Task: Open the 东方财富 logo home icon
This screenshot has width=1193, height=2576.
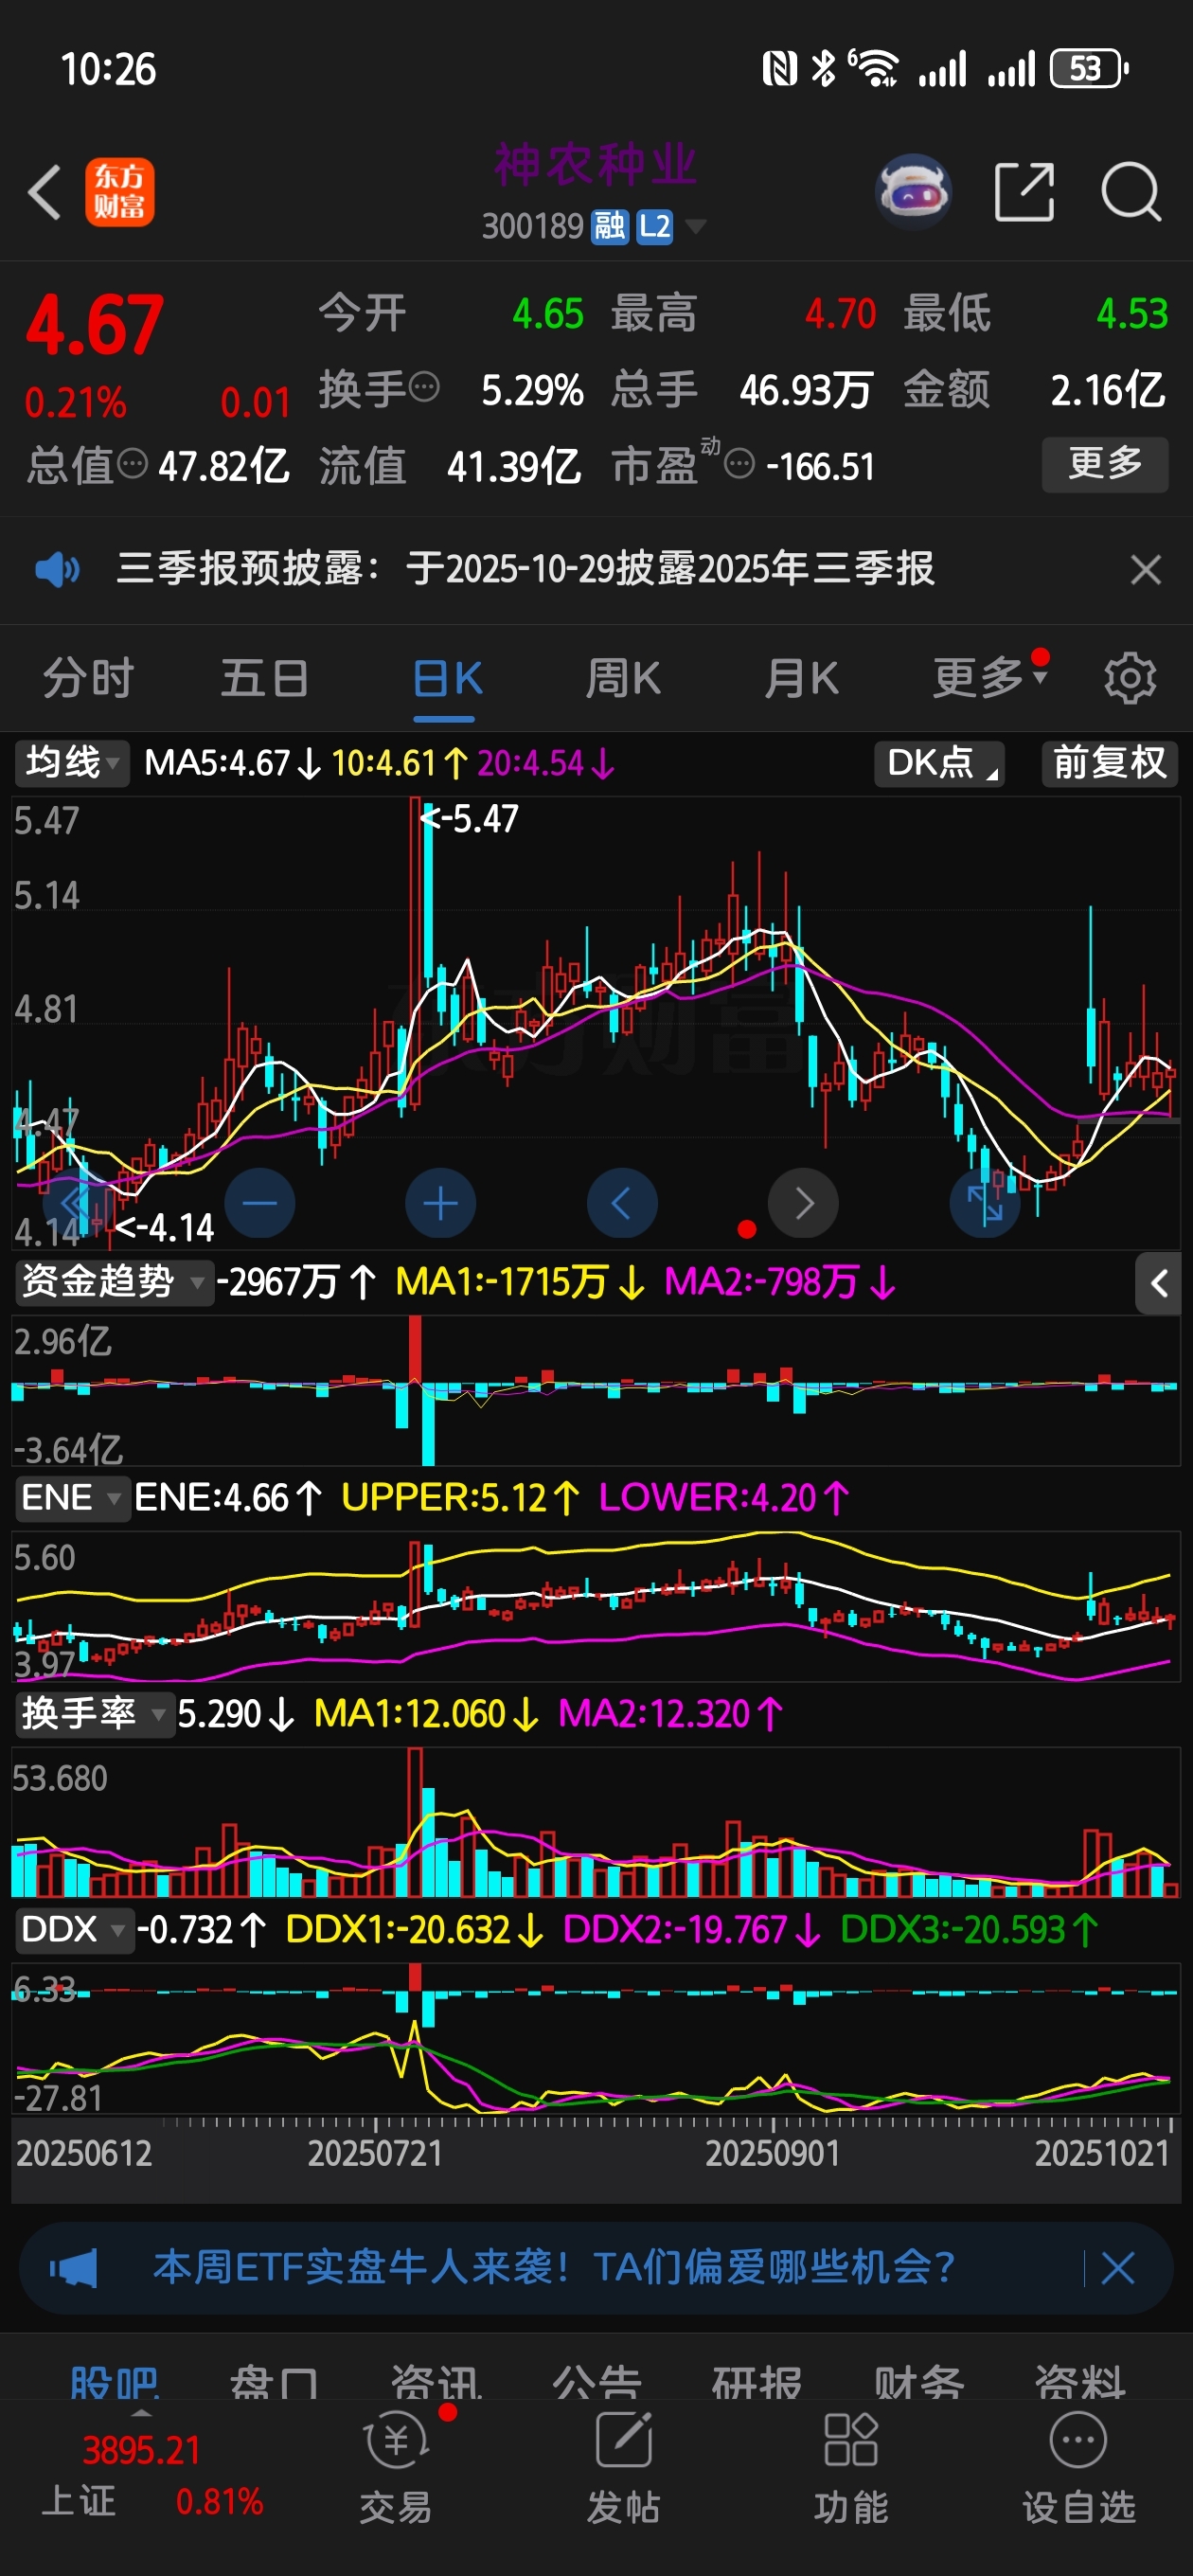Action: coord(119,192)
